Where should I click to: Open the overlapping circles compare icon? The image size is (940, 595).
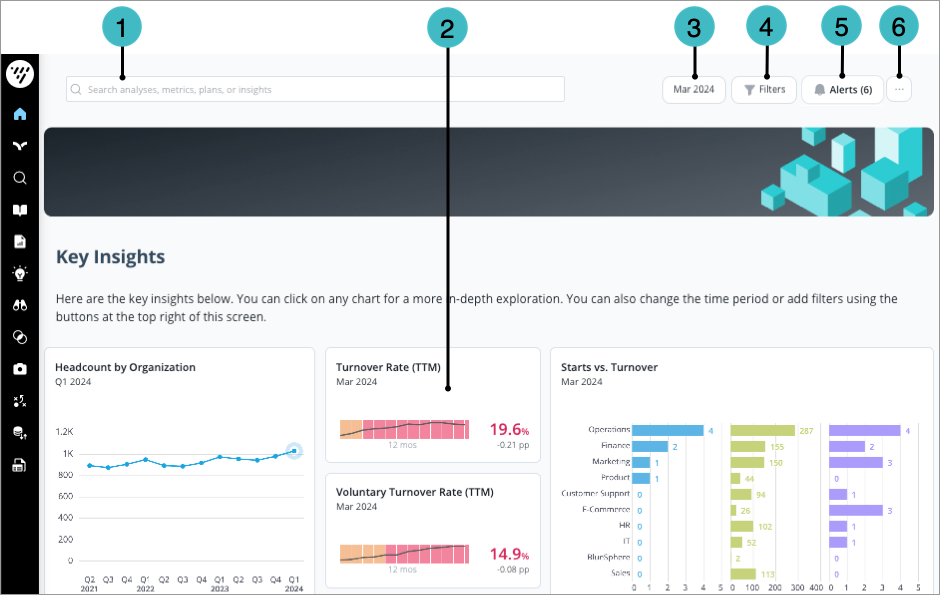[x=19, y=337]
